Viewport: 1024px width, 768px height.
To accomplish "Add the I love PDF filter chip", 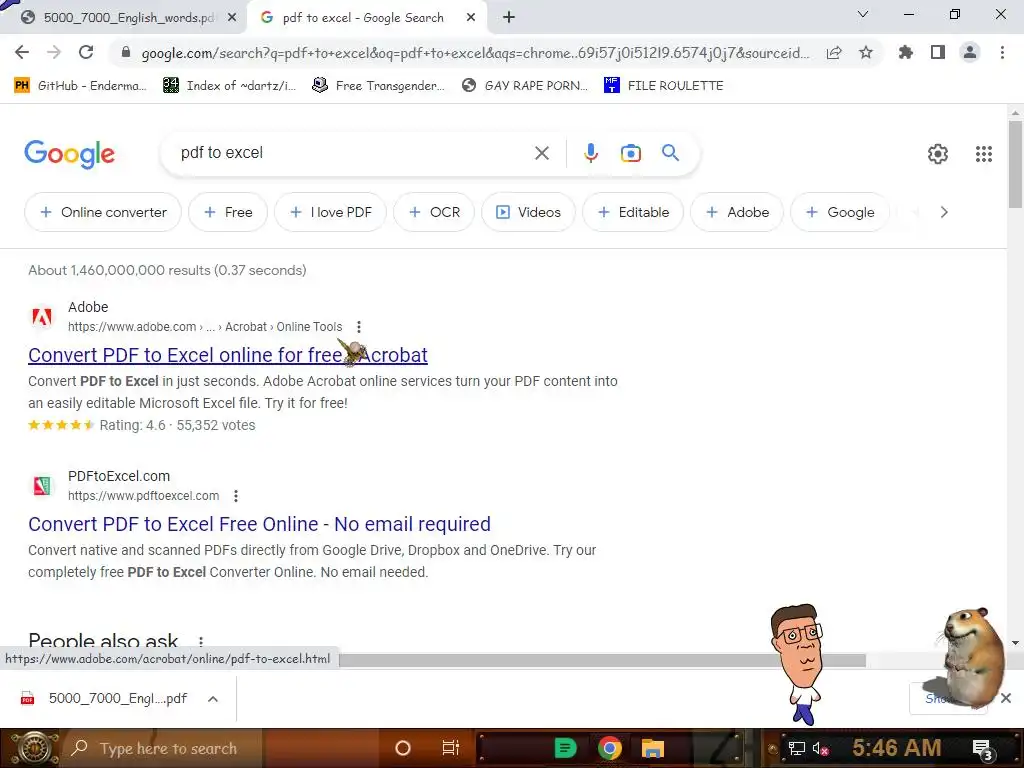I will (330, 212).
